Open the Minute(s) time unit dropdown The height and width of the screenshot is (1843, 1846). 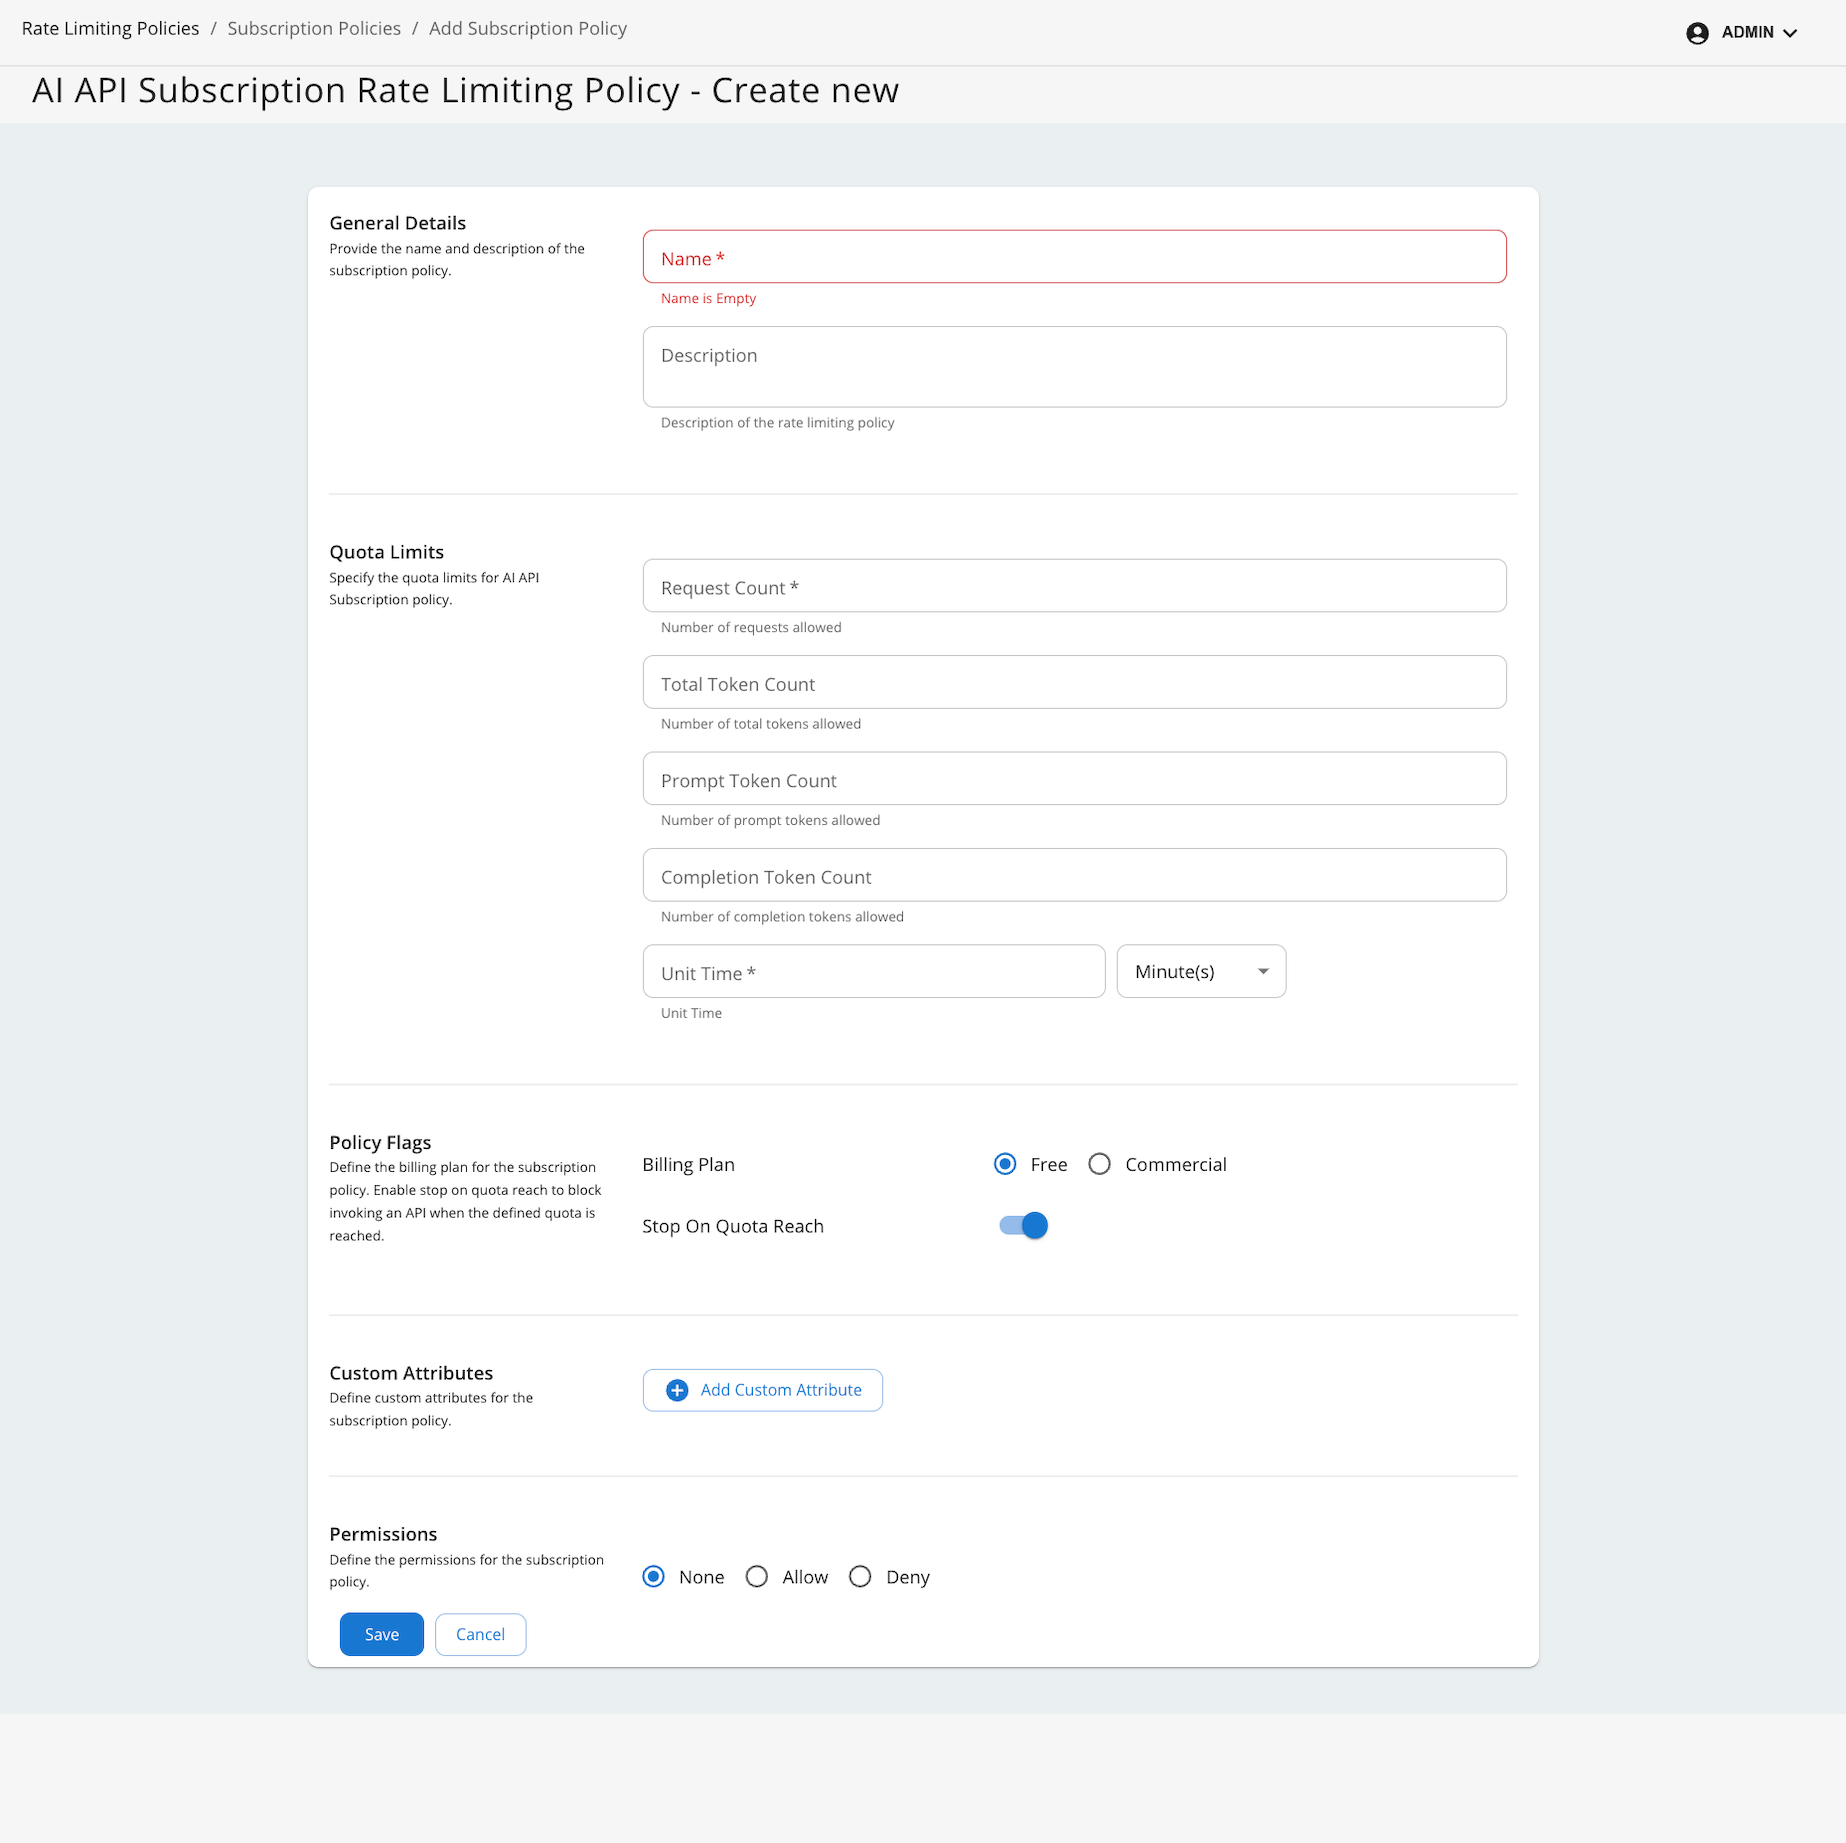[1200, 971]
